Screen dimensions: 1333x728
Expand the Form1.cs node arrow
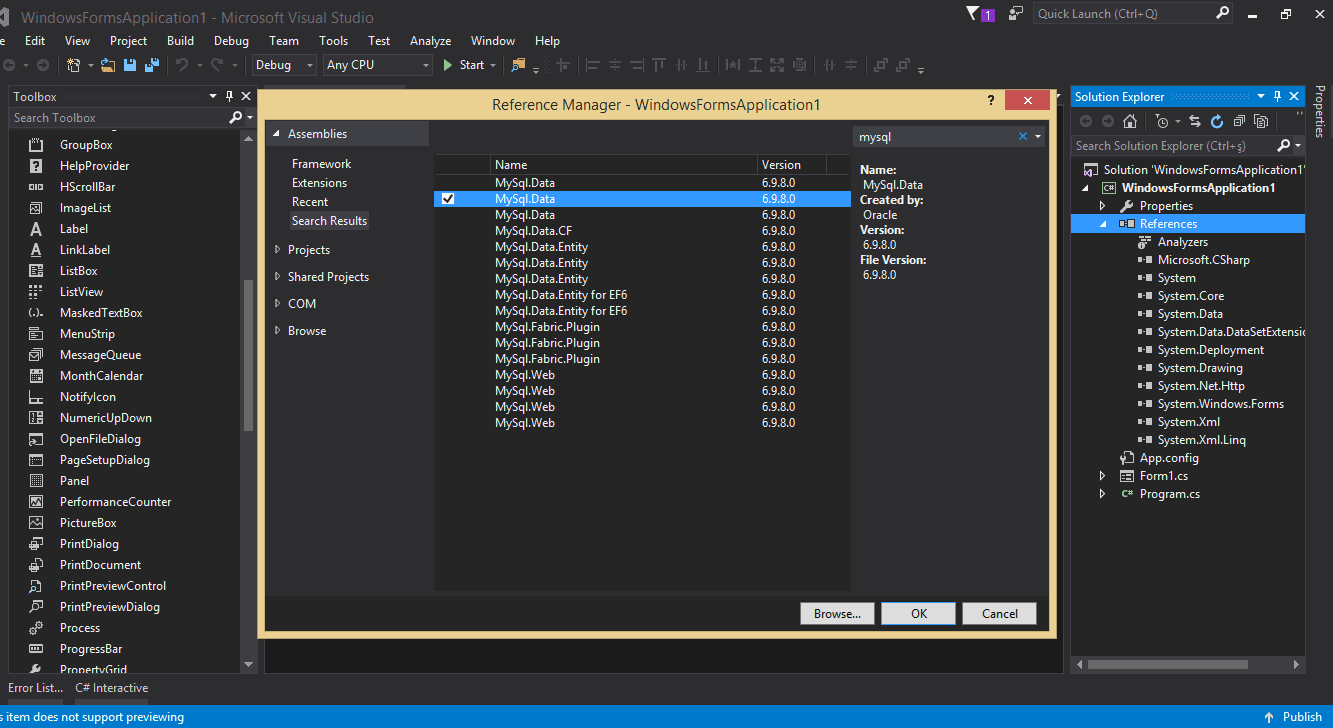(1104, 476)
